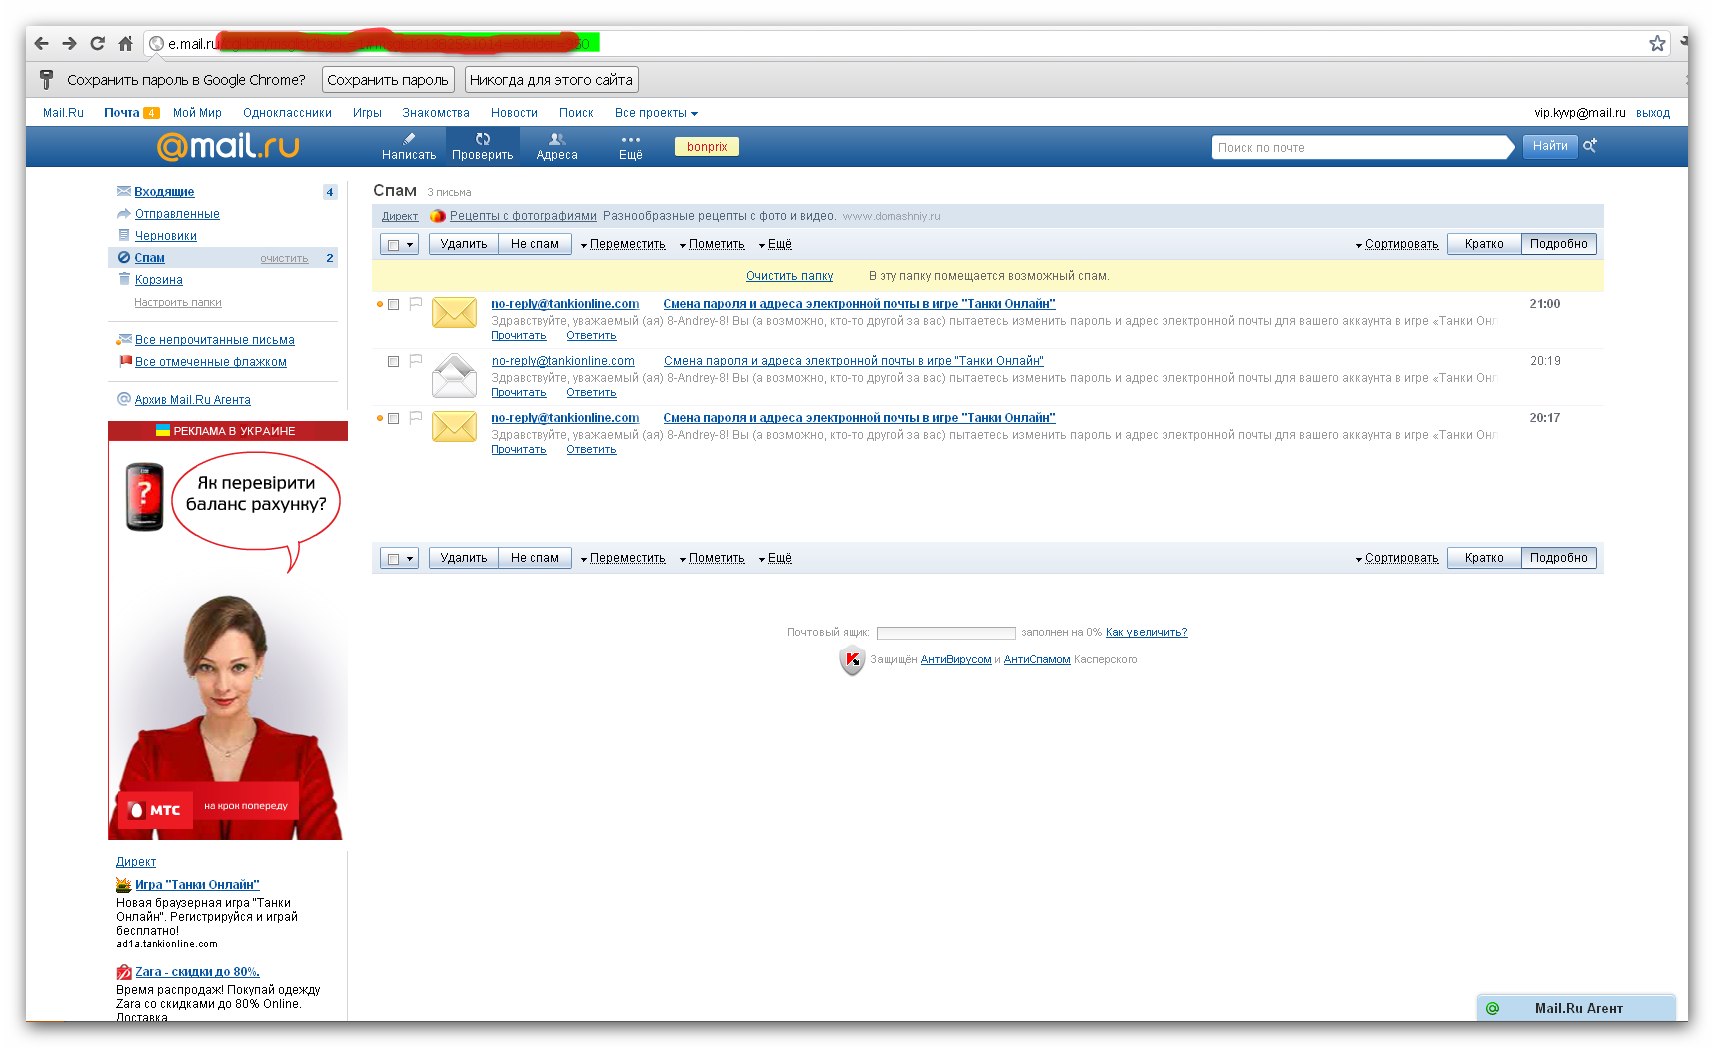Viewport: 1714px width, 1048px height.
Task: Expand the Все проекты dropdown menu
Action: coord(656,113)
